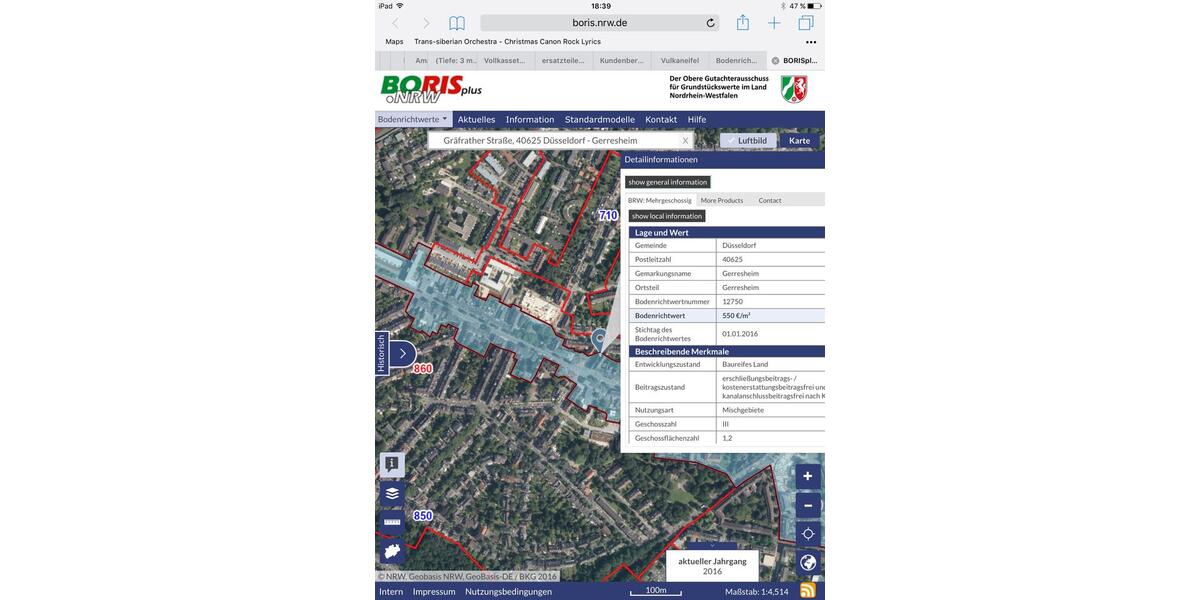Select the Contact tab
Screen dimensions: 1200x600
pyautogui.click(x=770, y=200)
